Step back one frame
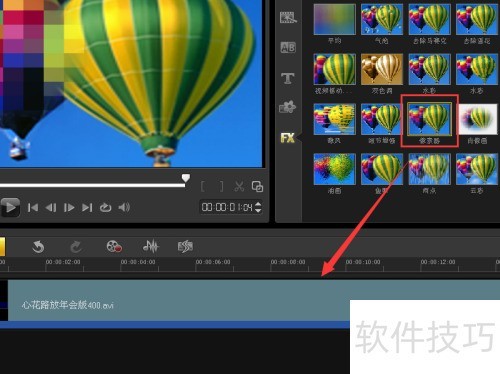Viewport: 500px width, 374px height. [x=51, y=208]
